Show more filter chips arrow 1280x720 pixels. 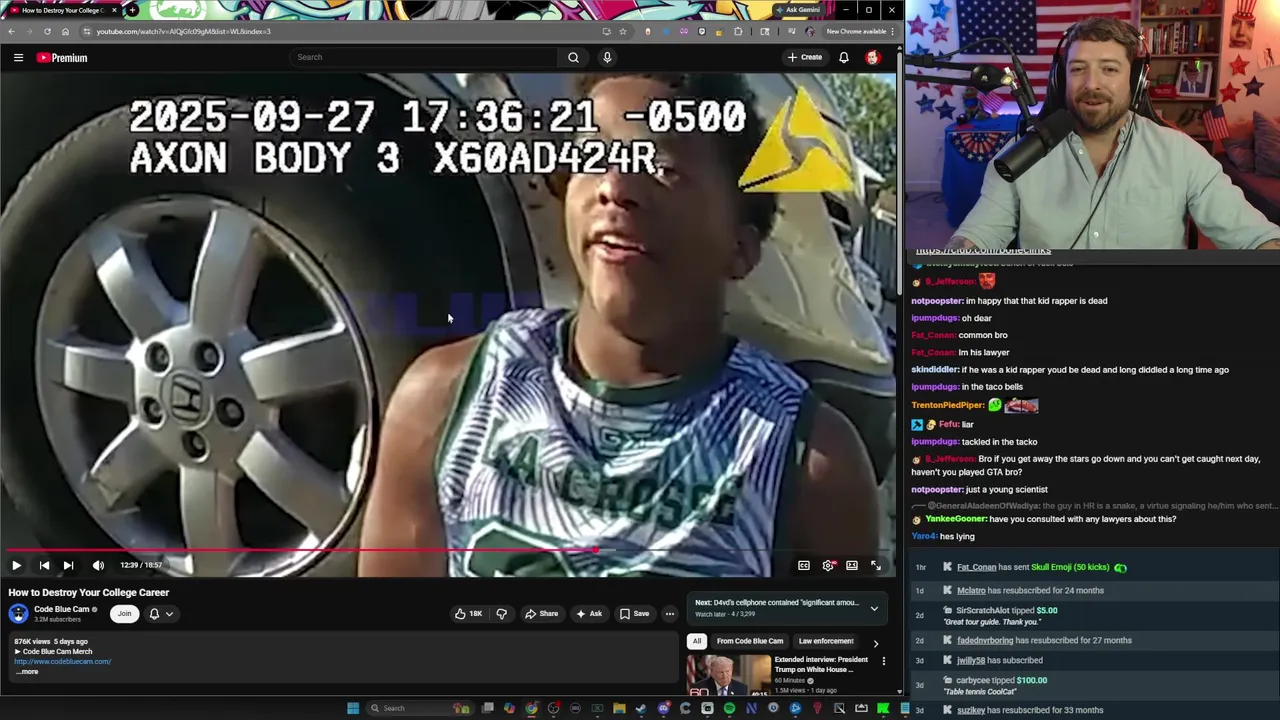875,643
